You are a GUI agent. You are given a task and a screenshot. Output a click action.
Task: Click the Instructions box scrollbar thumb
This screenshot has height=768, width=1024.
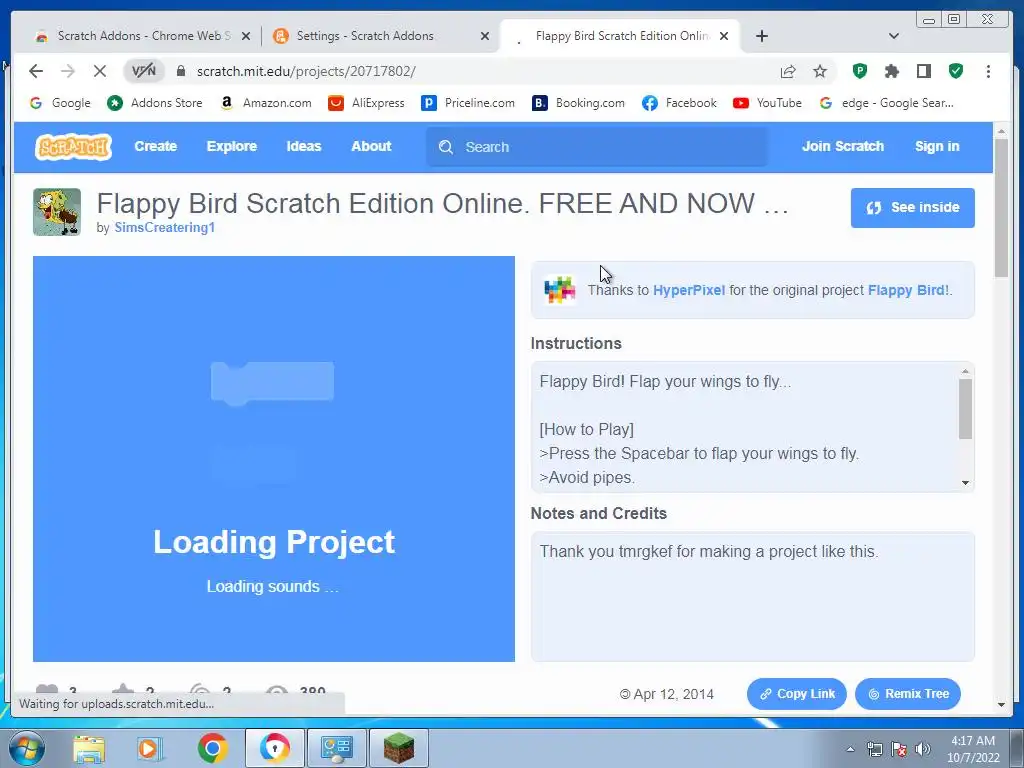point(965,409)
